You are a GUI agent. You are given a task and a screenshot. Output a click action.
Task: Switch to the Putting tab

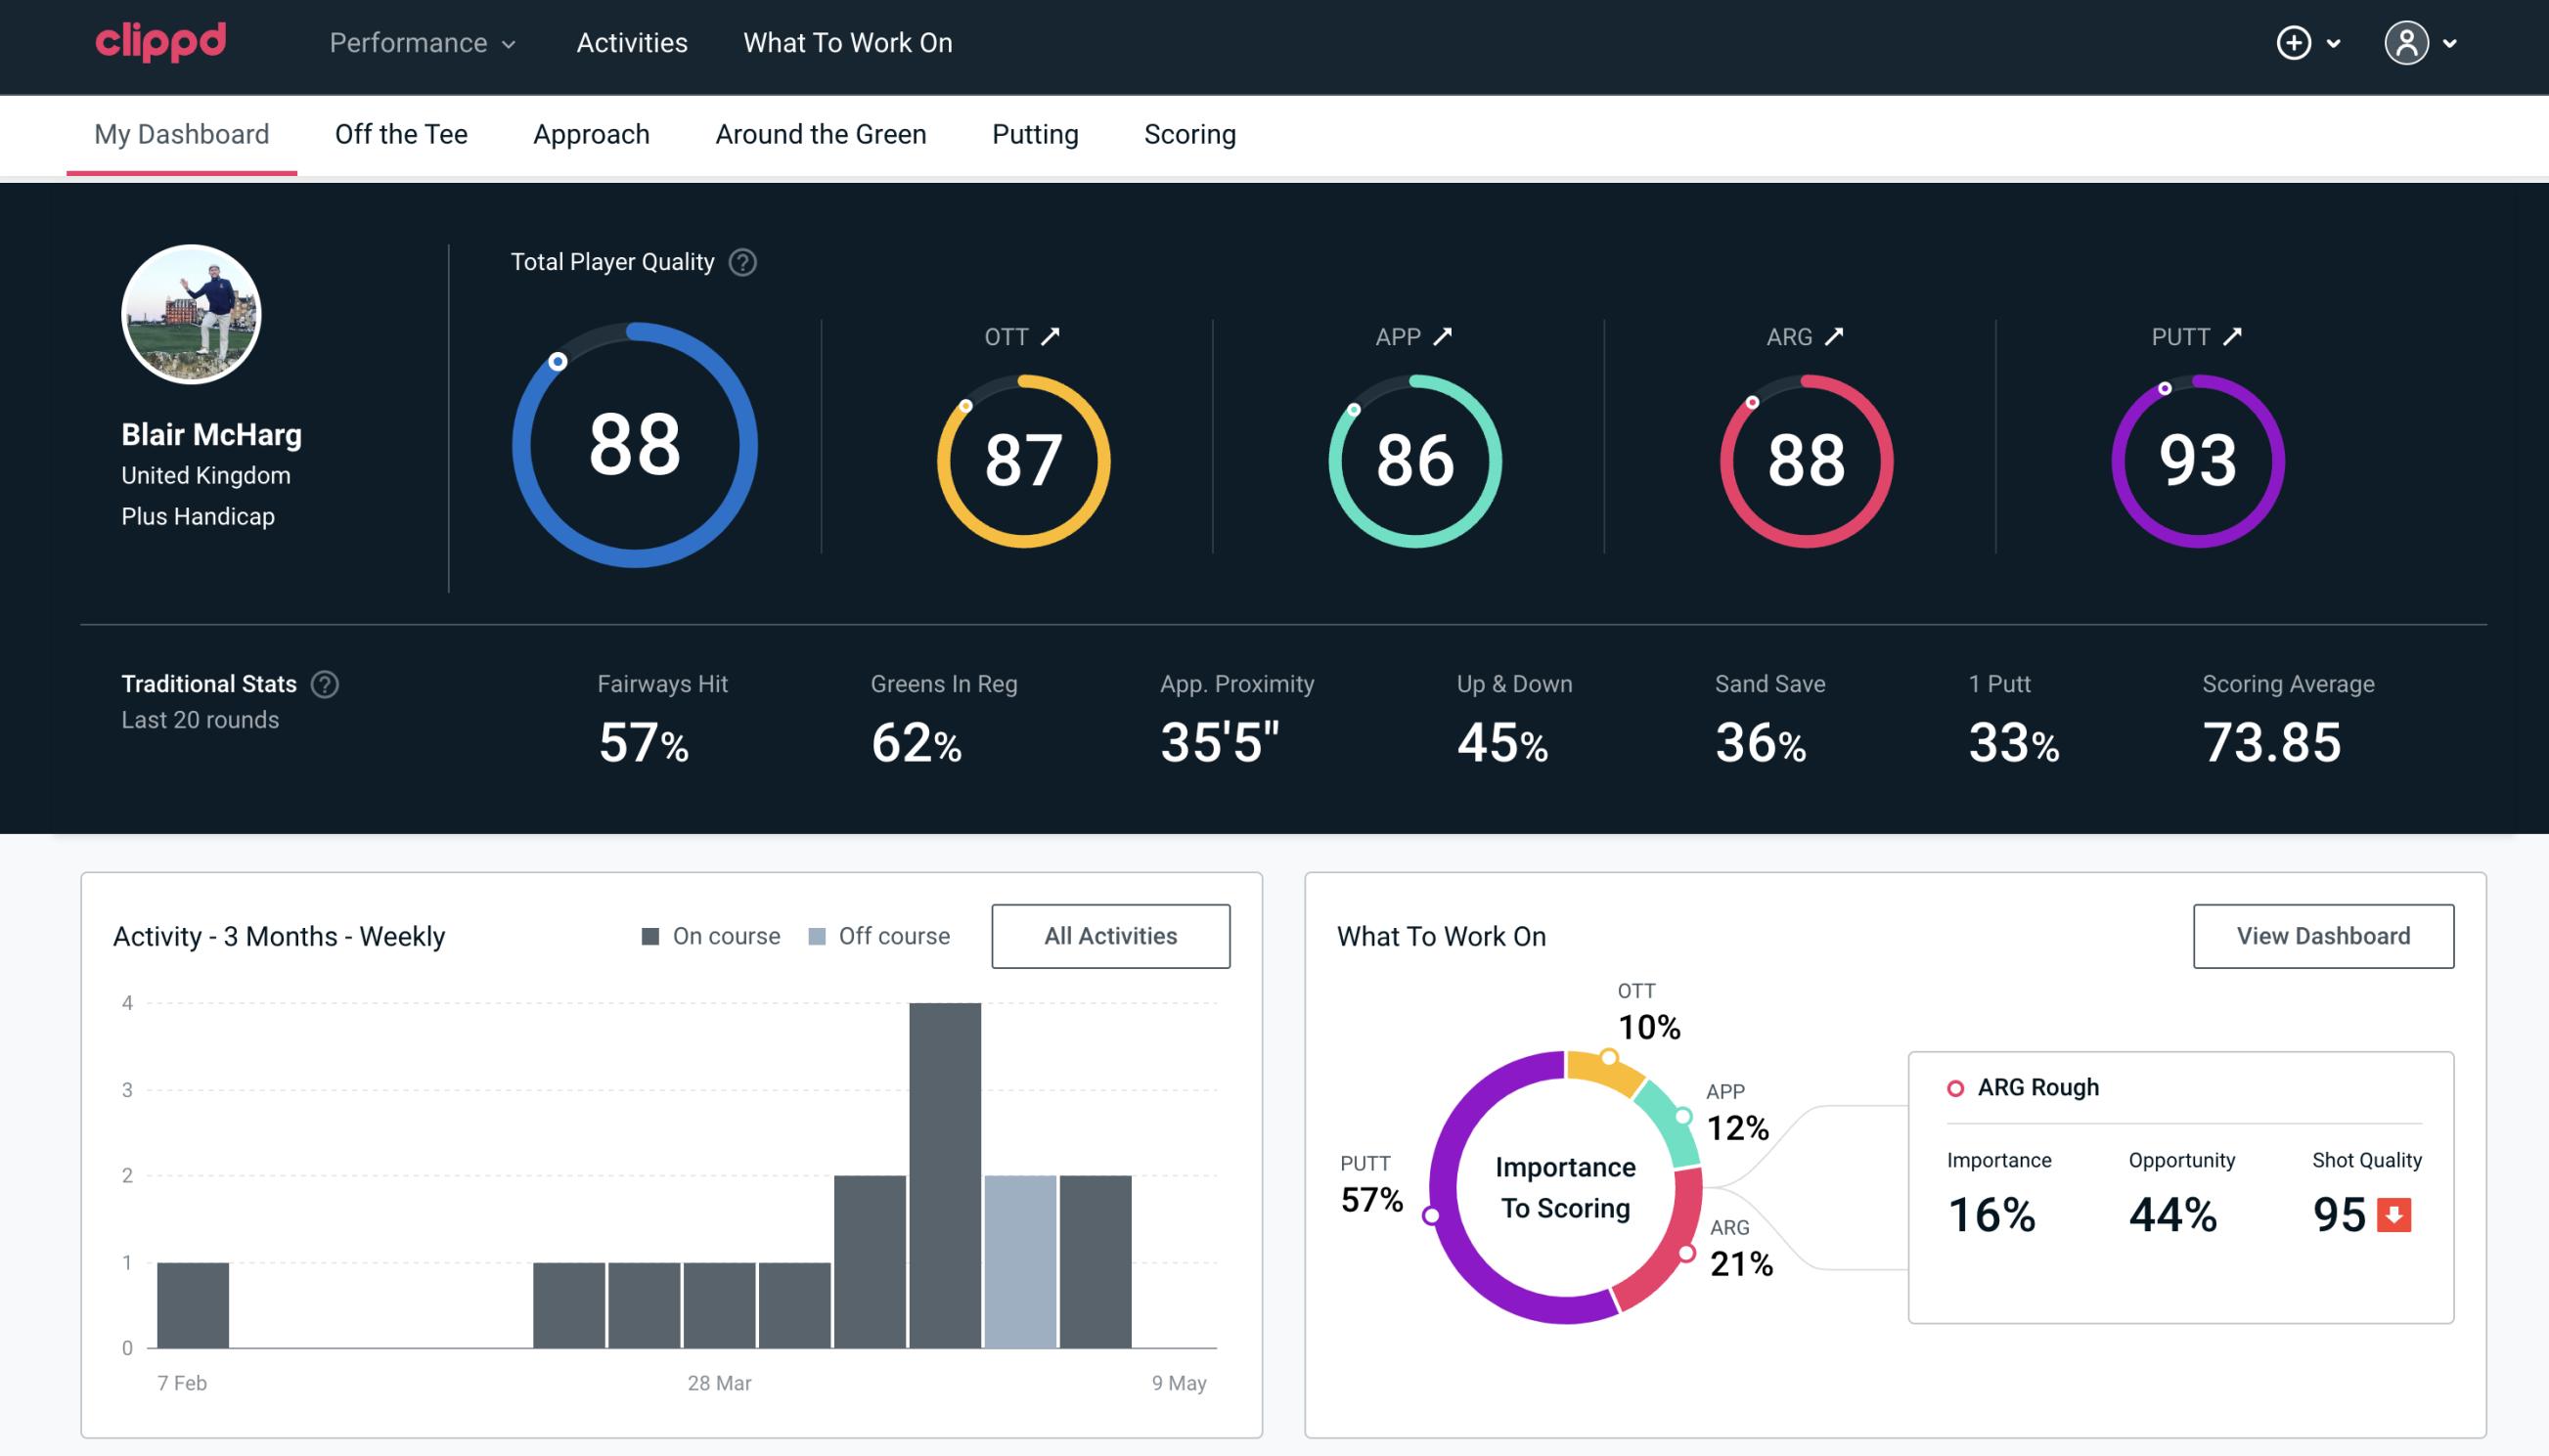click(1033, 133)
